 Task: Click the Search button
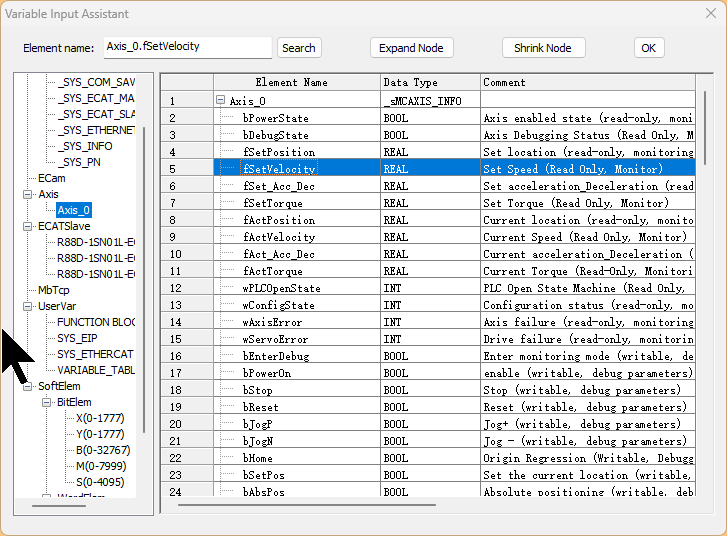pos(299,48)
